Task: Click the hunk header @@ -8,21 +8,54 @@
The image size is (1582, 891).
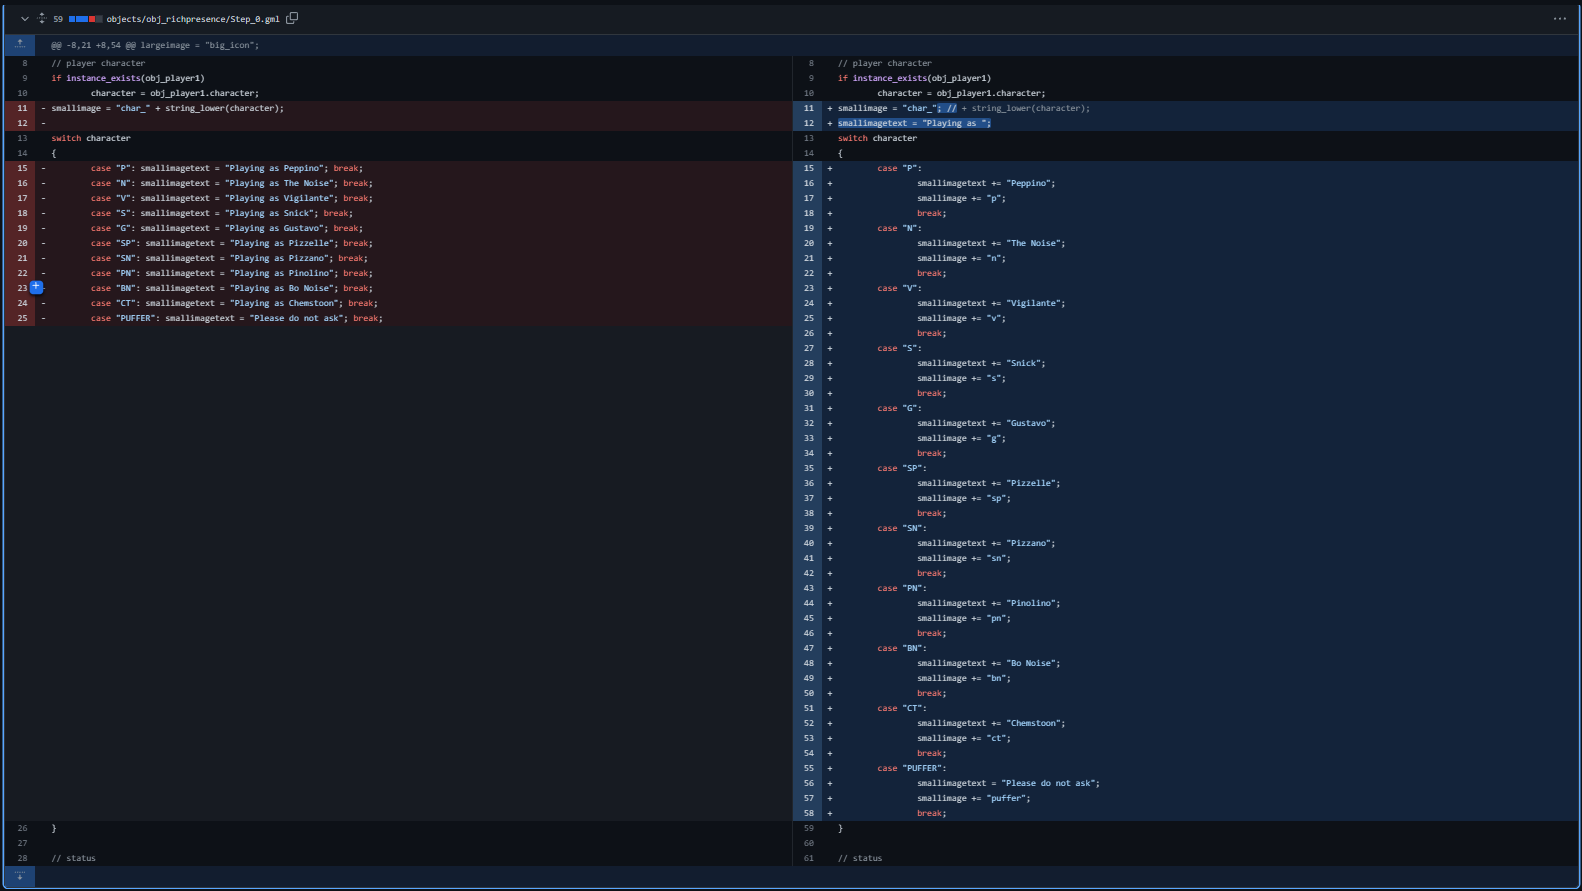Action: (x=155, y=45)
